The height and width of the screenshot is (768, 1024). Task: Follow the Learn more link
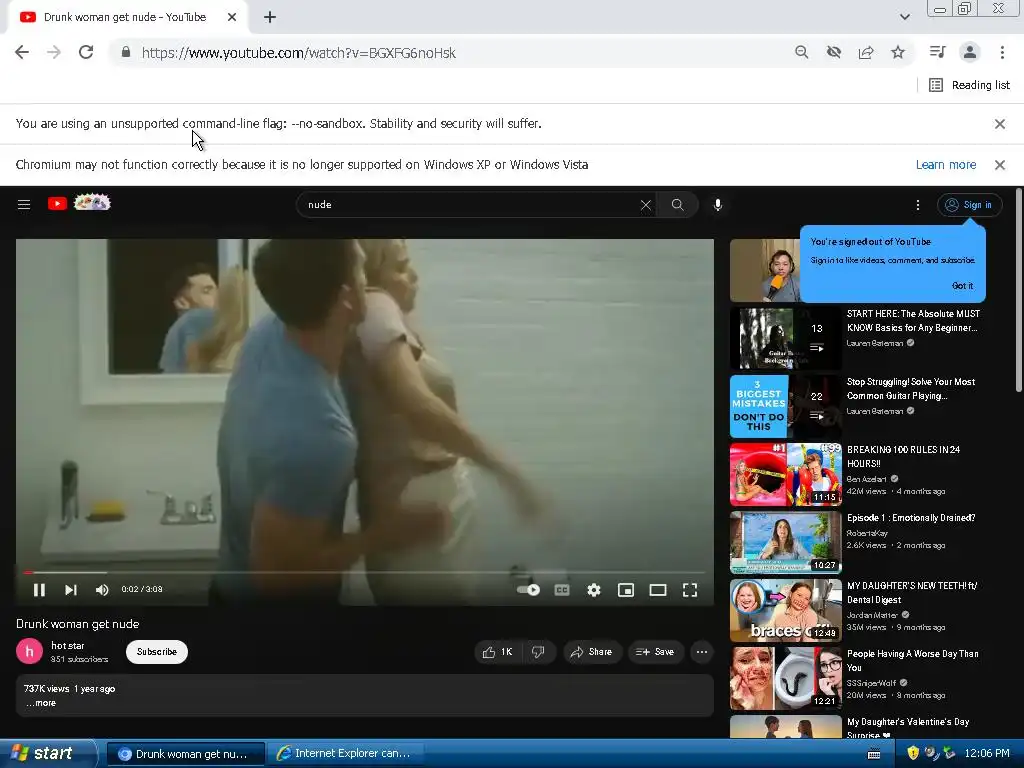946,165
